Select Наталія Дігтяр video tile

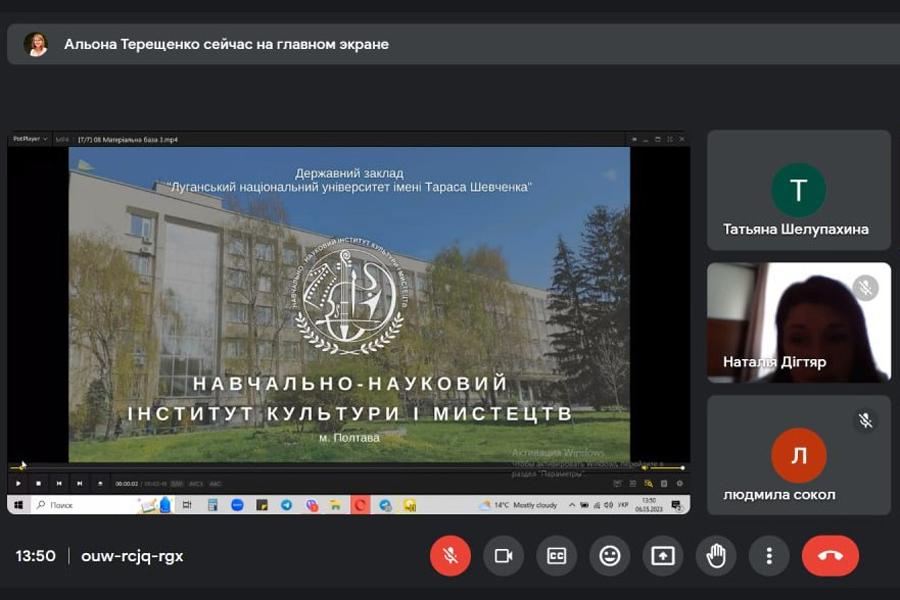click(798, 322)
